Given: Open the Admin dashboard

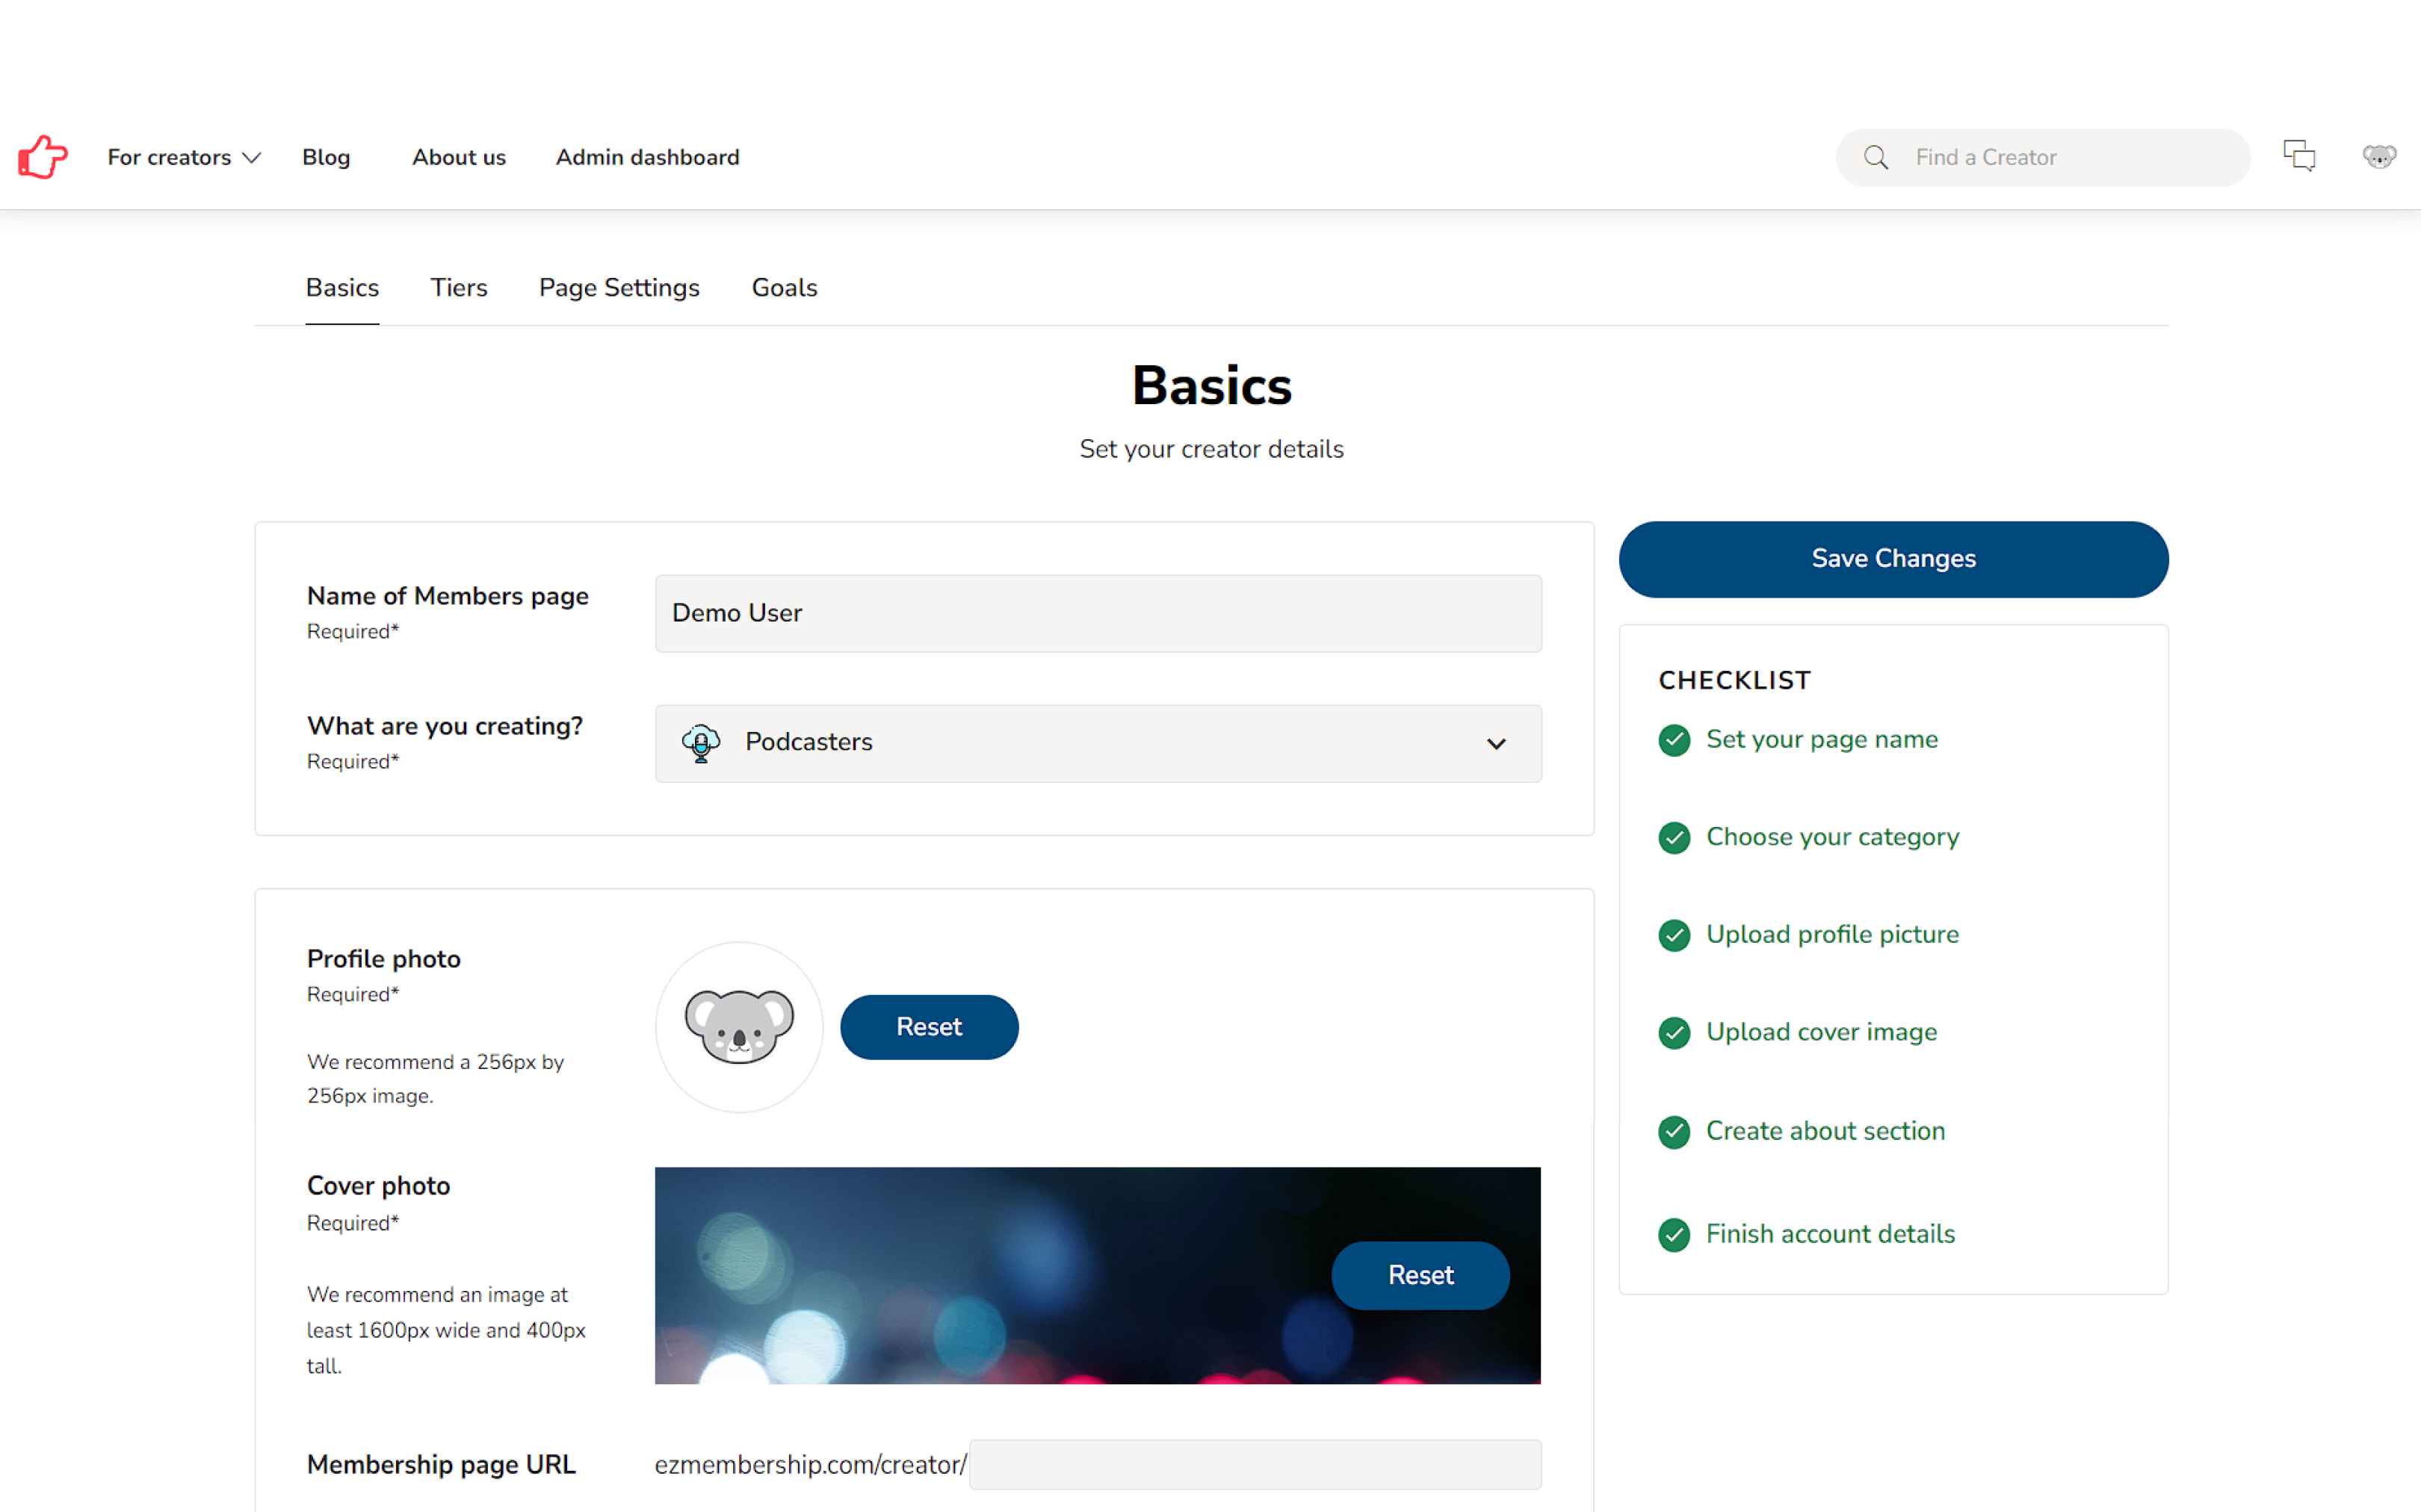Looking at the screenshot, I should pyautogui.click(x=648, y=157).
